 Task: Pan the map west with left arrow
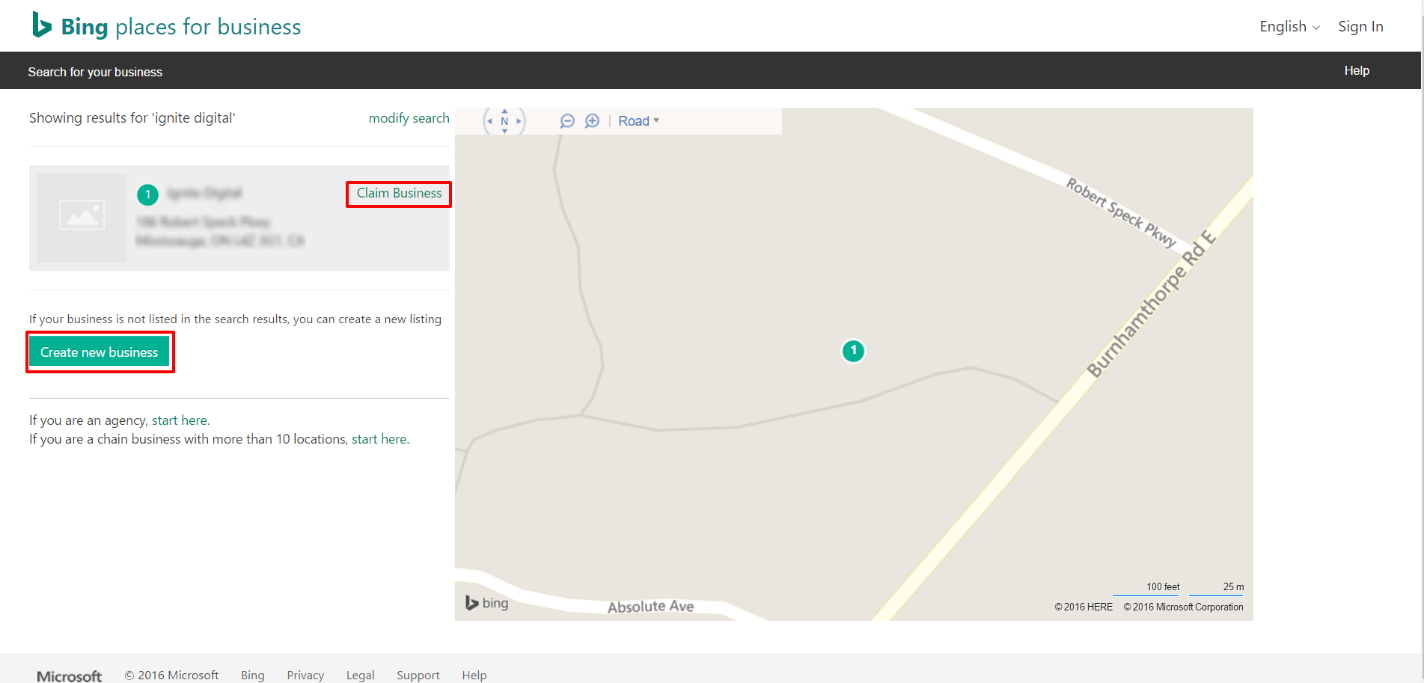(489, 121)
